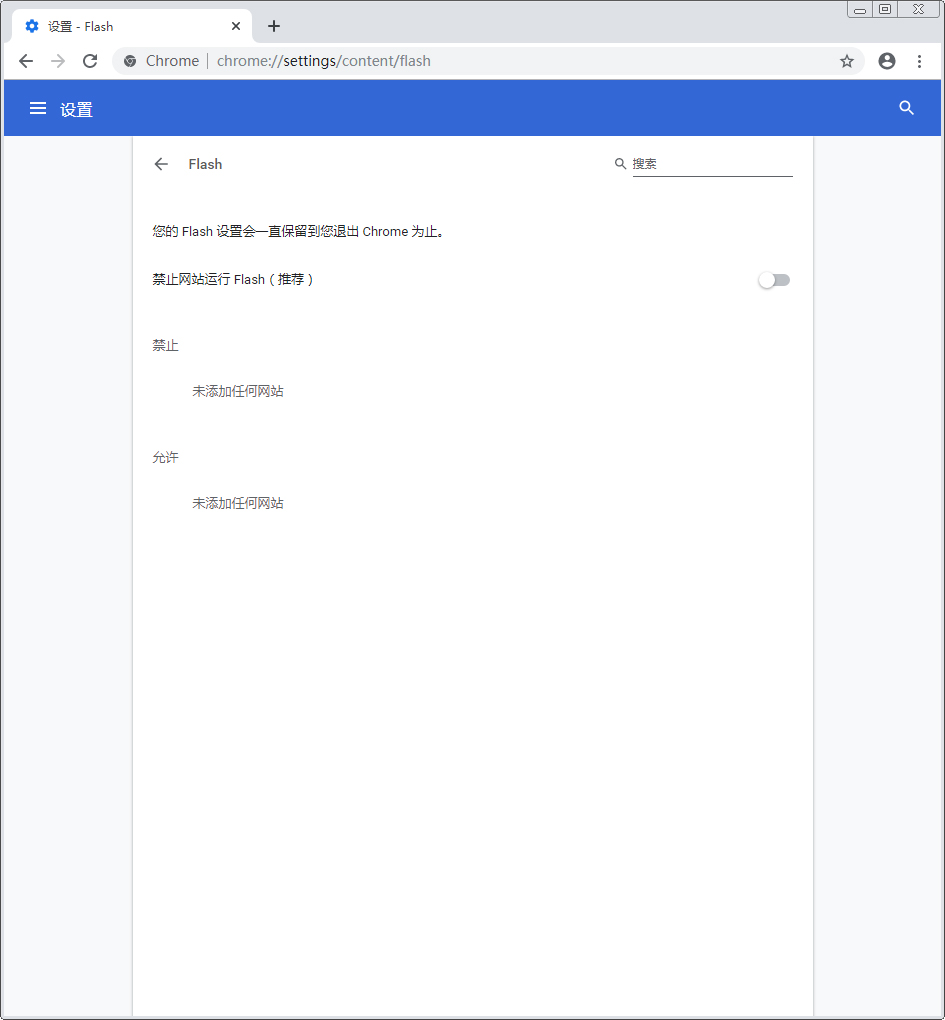Click the 允许 section label
Screen dimensions: 945x1020
click(x=165, y=457)
